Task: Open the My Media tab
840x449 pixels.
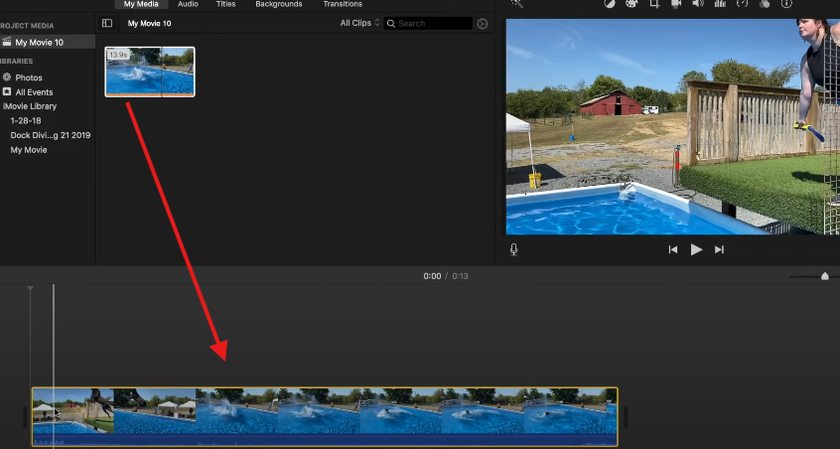Action: (x=141, y=4)
